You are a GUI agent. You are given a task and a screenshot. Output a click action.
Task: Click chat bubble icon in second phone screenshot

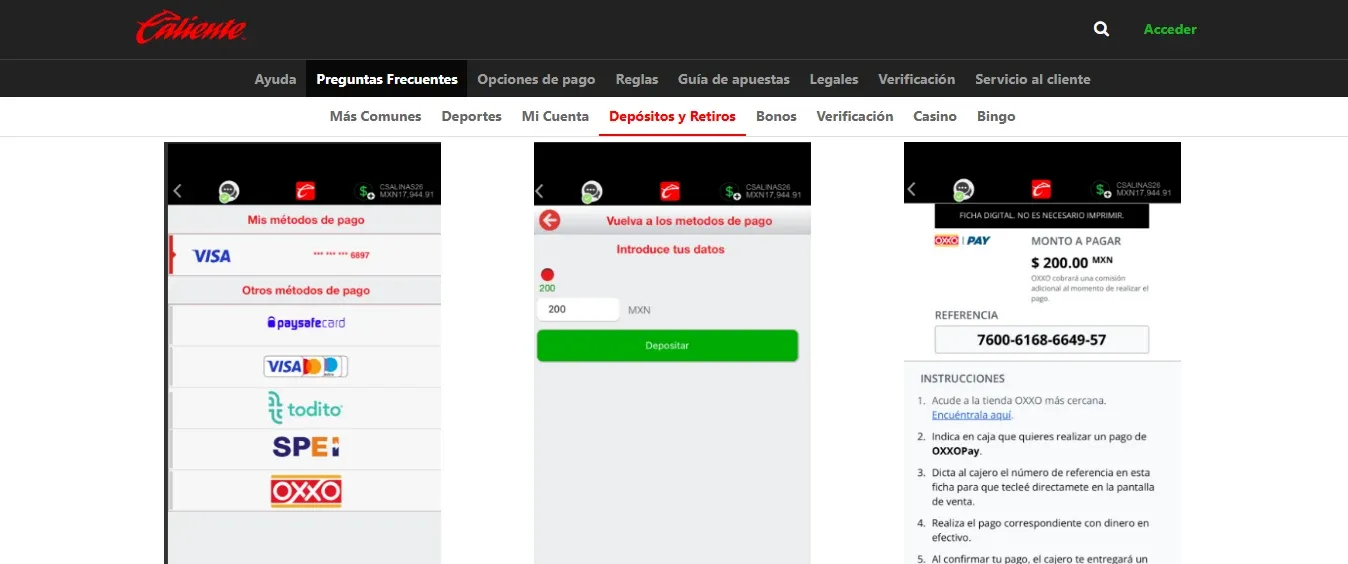click(x=592, y=191)
